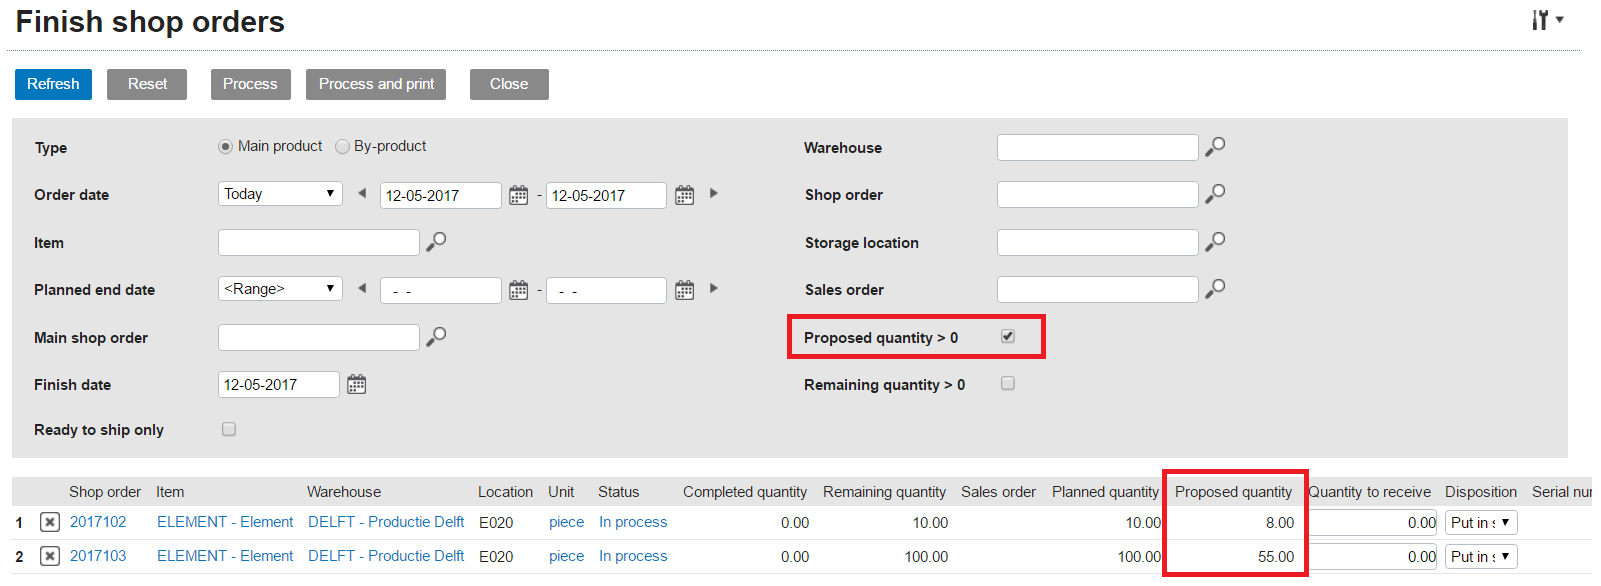Select the By-product radio button
The image size is (1601, 586).
click(x=343, y=147)
